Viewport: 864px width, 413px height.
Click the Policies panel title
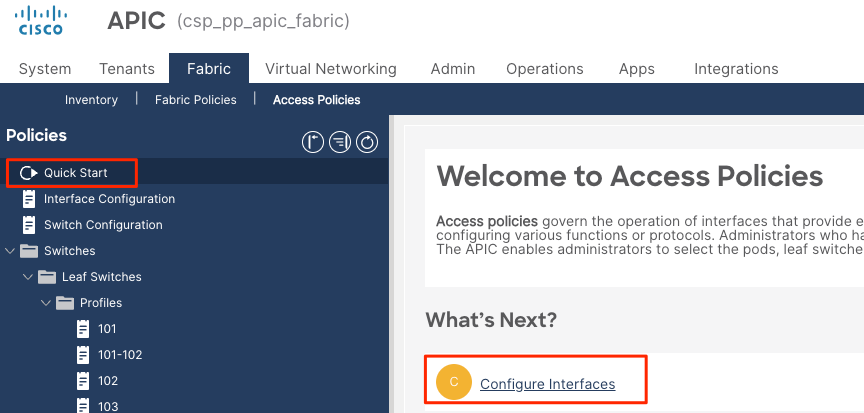(36, 135)
